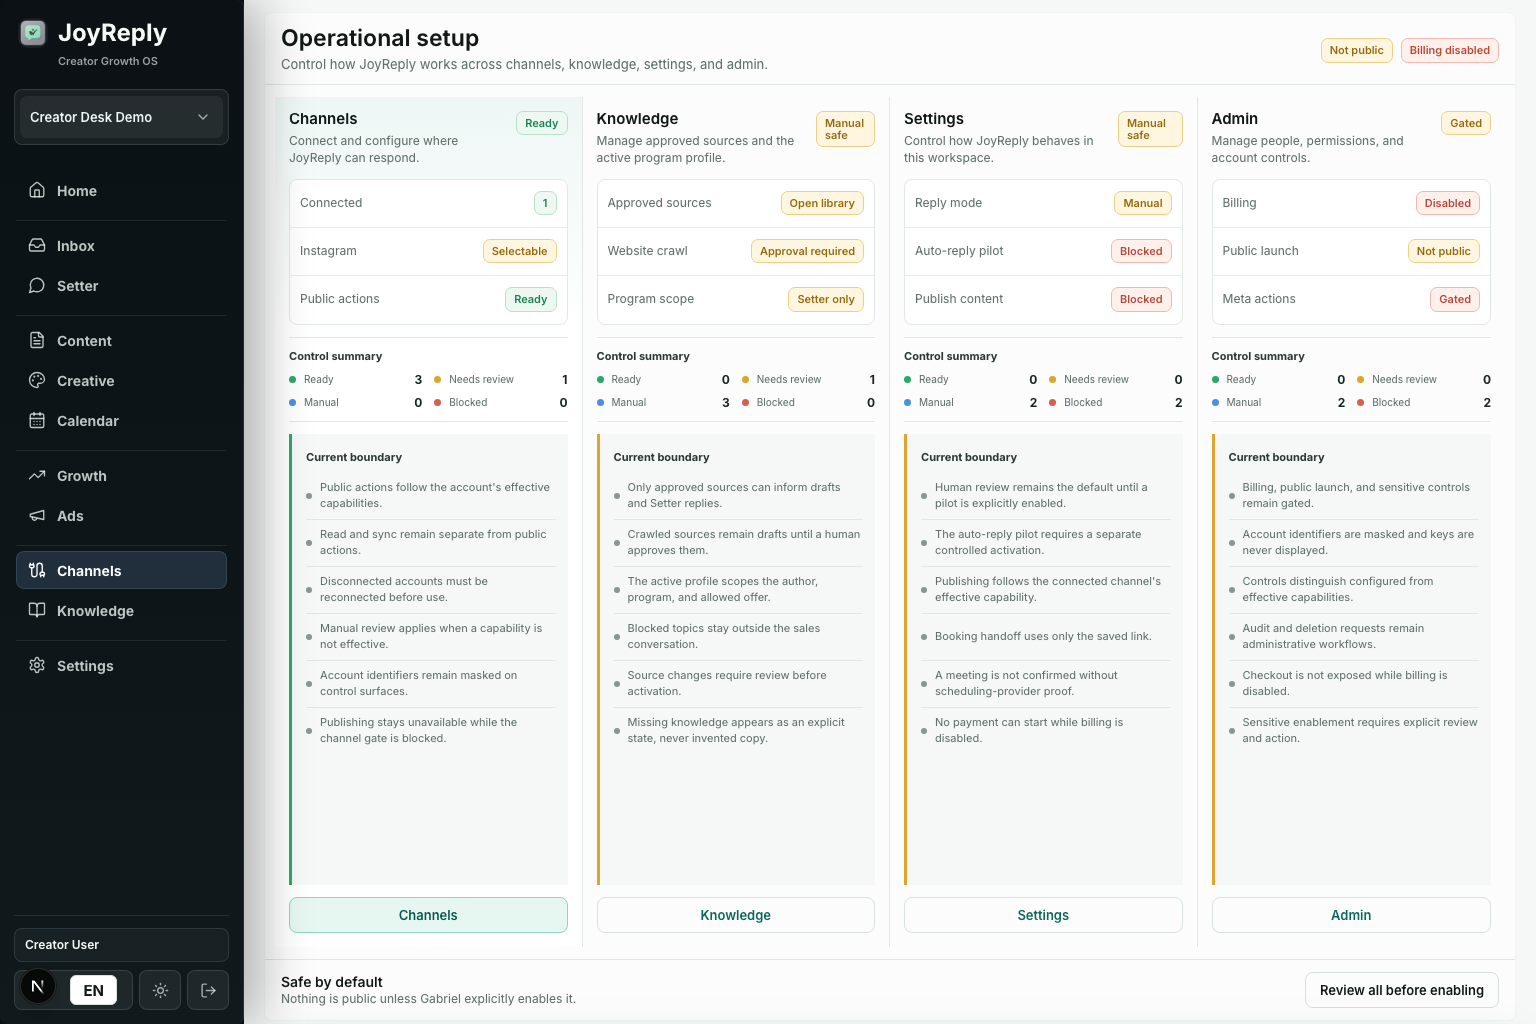Click the Blocked badge for Auto-reply pilot
1536x1024 pixels.
(1141, 251)
